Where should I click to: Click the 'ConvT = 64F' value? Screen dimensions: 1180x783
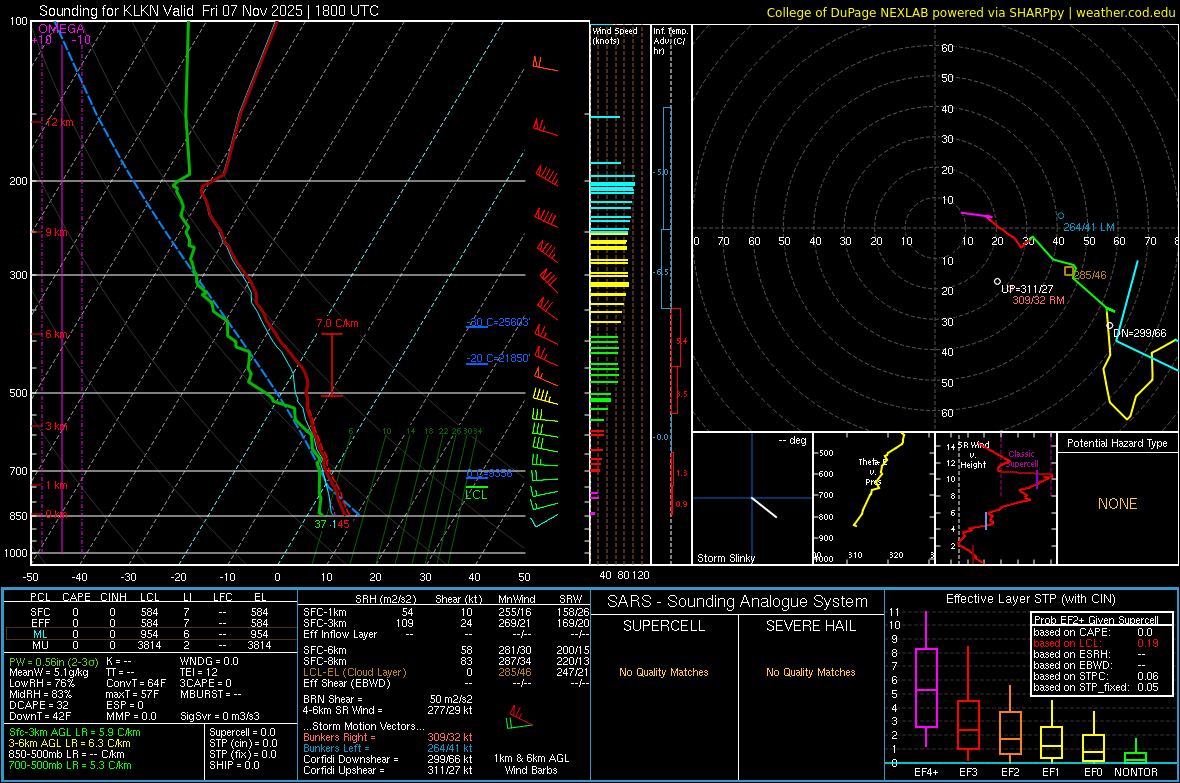136,684
